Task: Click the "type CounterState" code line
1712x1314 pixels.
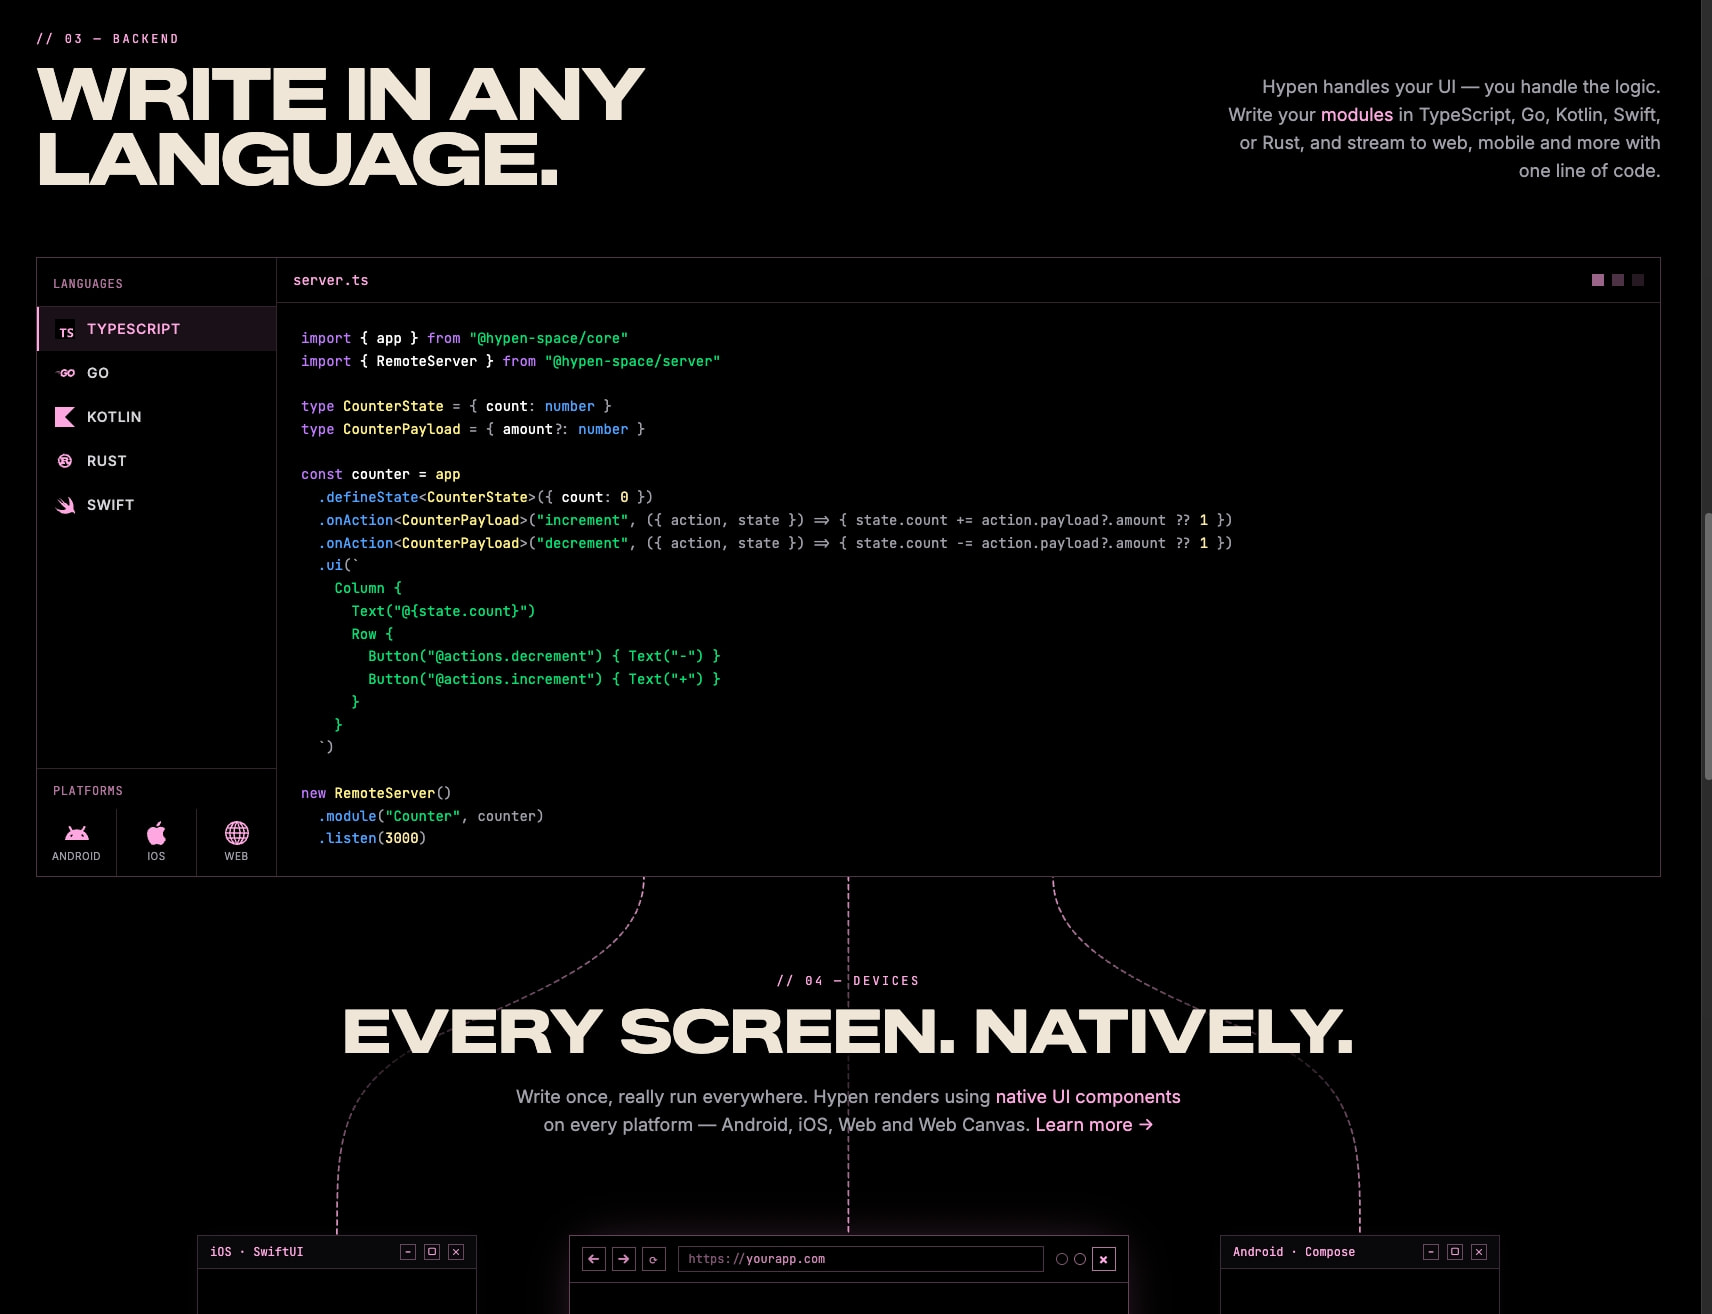Action: pos(456,406)
